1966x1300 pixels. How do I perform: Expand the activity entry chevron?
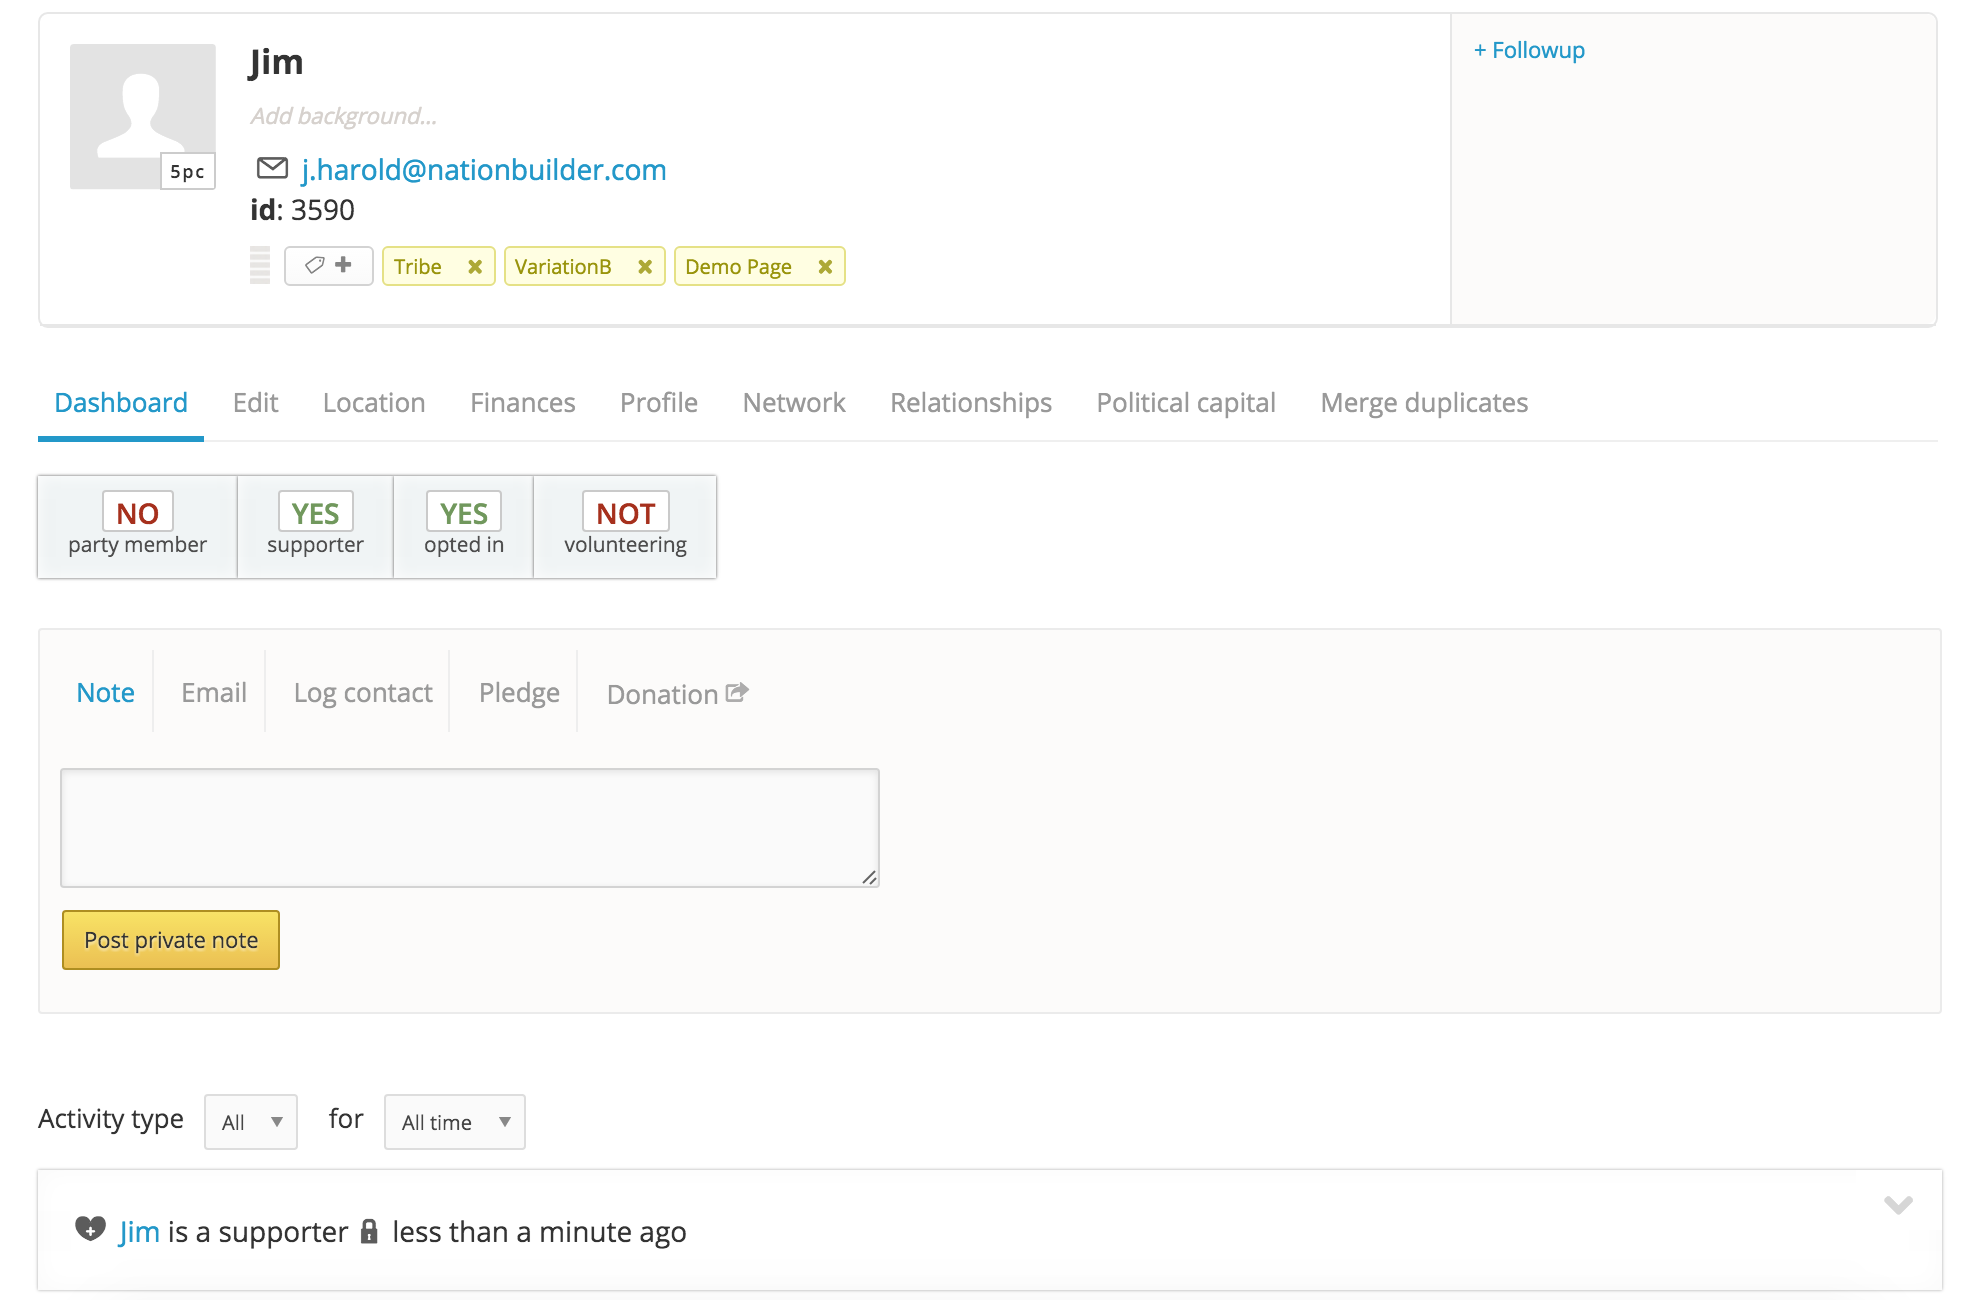[1898, 1205]
